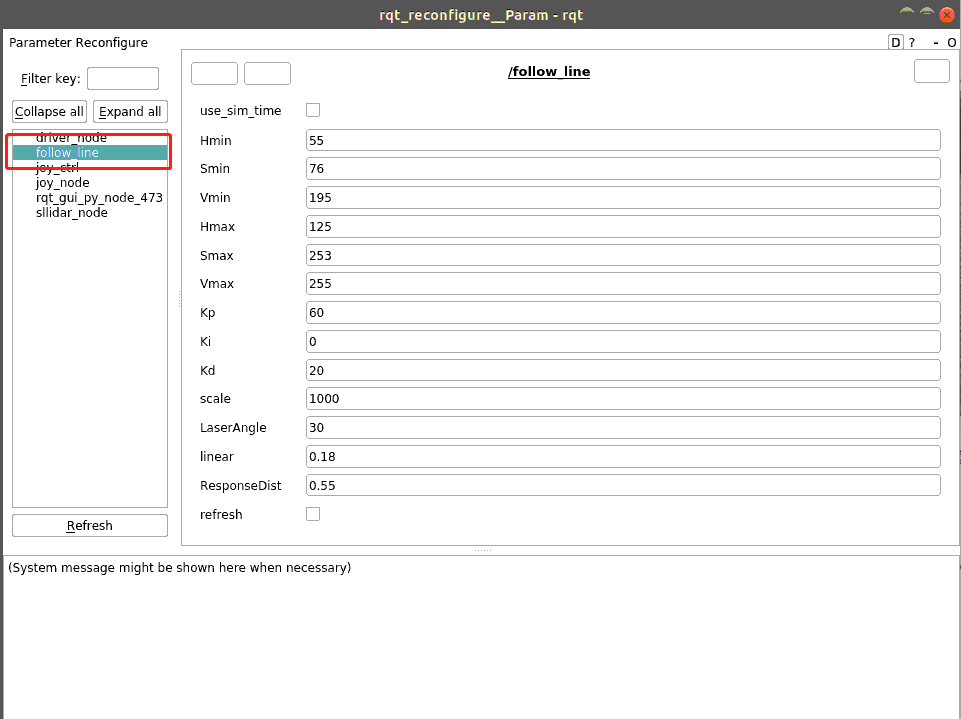Image resolution: width=961 pixels, height=719 pixels.
Task: Focus the Filter key input field
Action: click(x=123, y=78)
